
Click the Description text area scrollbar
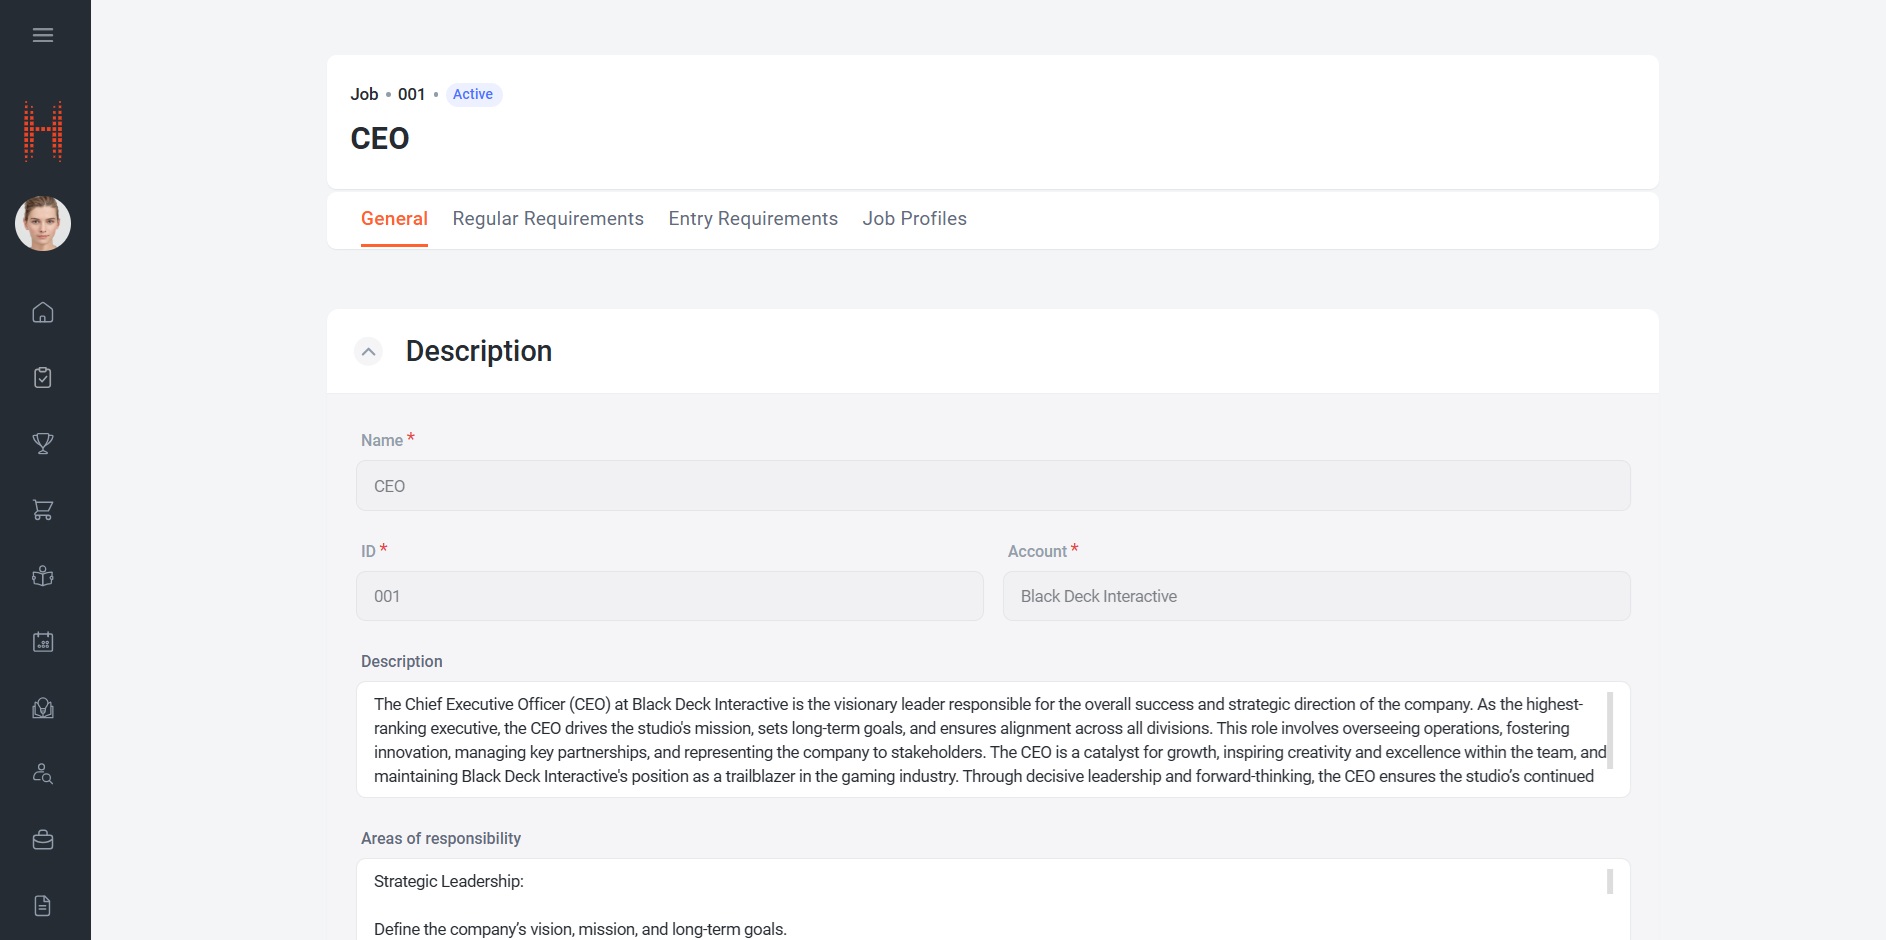coord(1610,730)
